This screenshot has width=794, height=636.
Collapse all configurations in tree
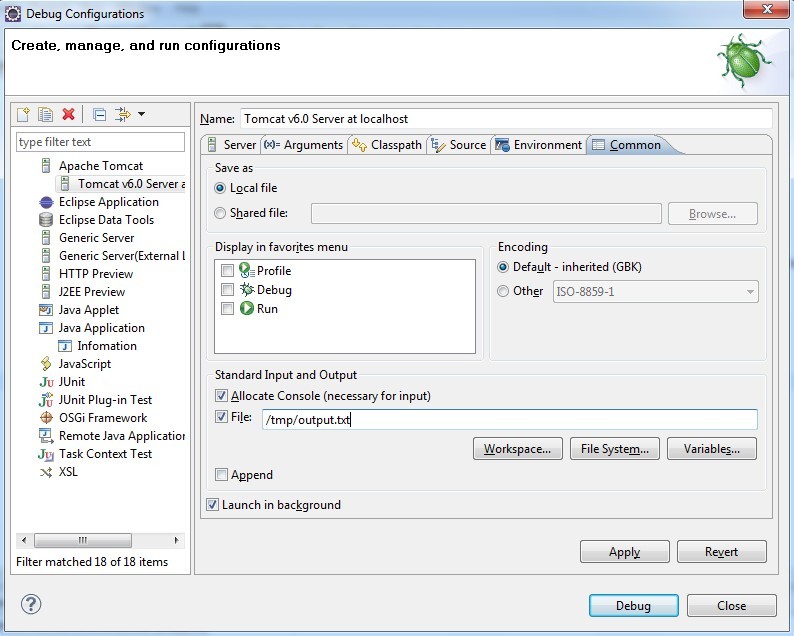click(100, 114)
